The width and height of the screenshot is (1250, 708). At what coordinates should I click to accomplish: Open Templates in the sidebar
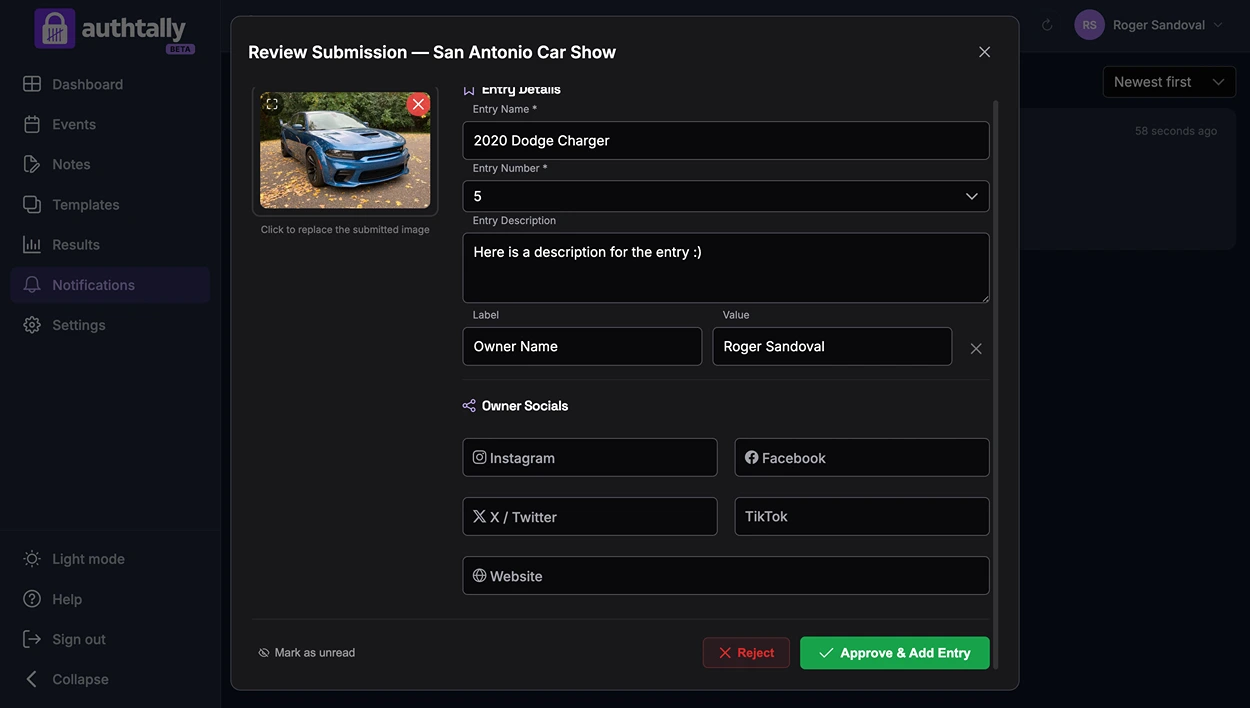tap(110, 204)
